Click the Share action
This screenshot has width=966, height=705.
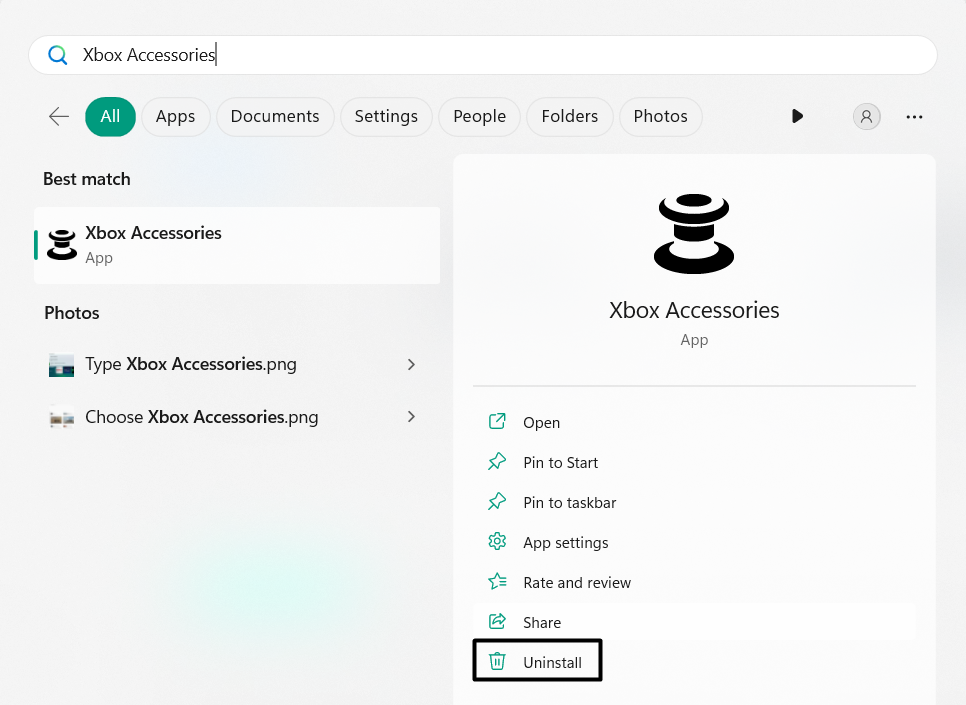click(541, 622)
